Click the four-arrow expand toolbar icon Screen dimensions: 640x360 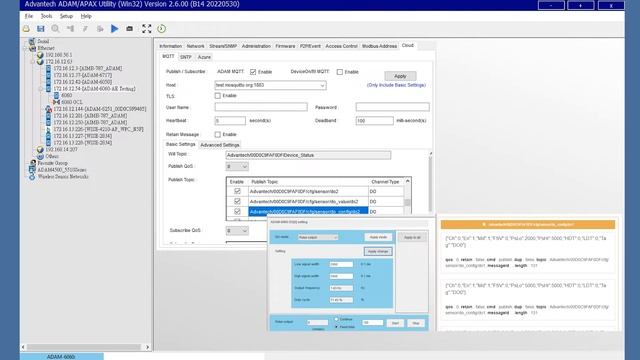pyautogui.click(x=147, y=29)
